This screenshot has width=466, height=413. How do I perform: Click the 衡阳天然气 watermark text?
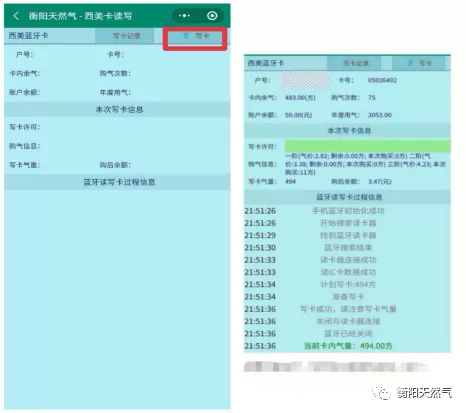(x=424, y=393)
